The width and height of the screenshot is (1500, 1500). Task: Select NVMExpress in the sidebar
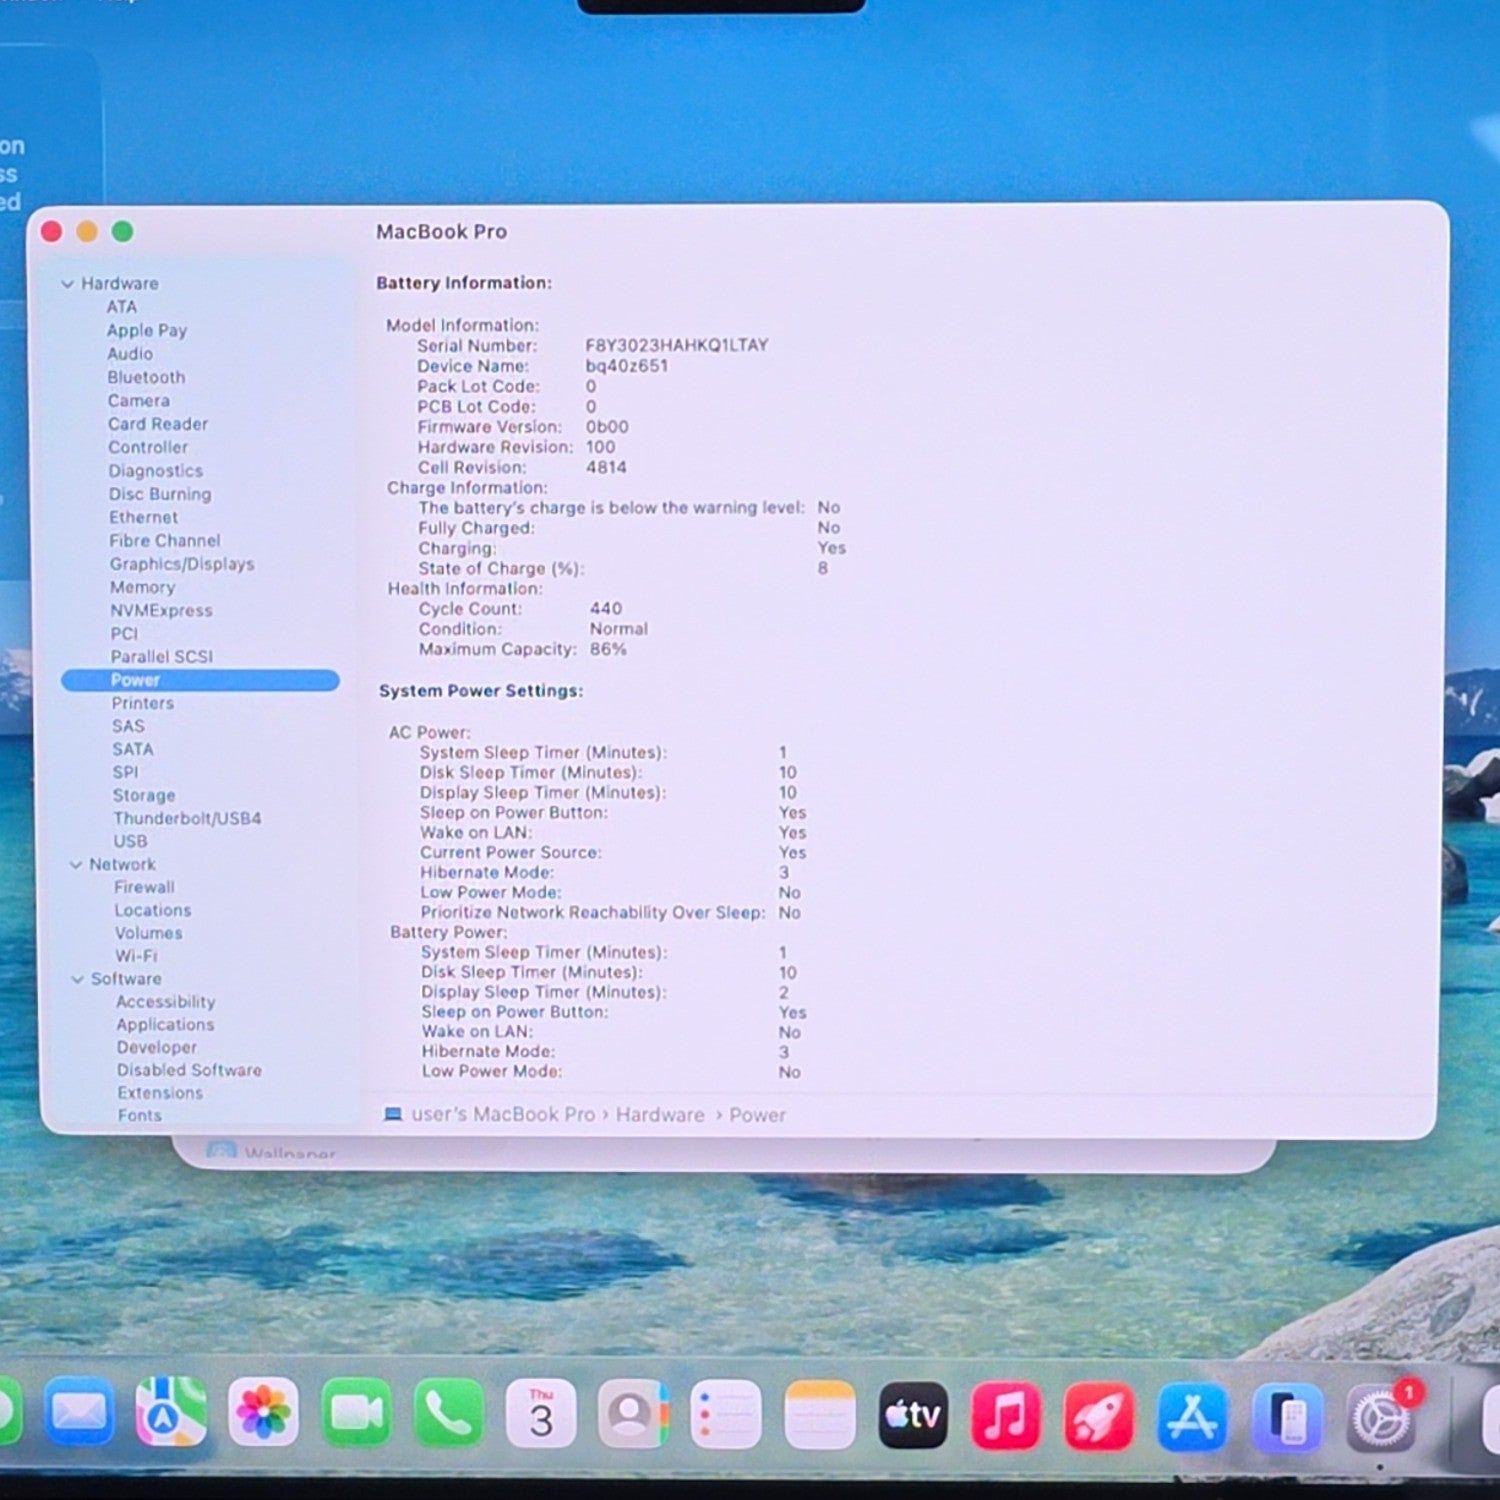[161, 610]
